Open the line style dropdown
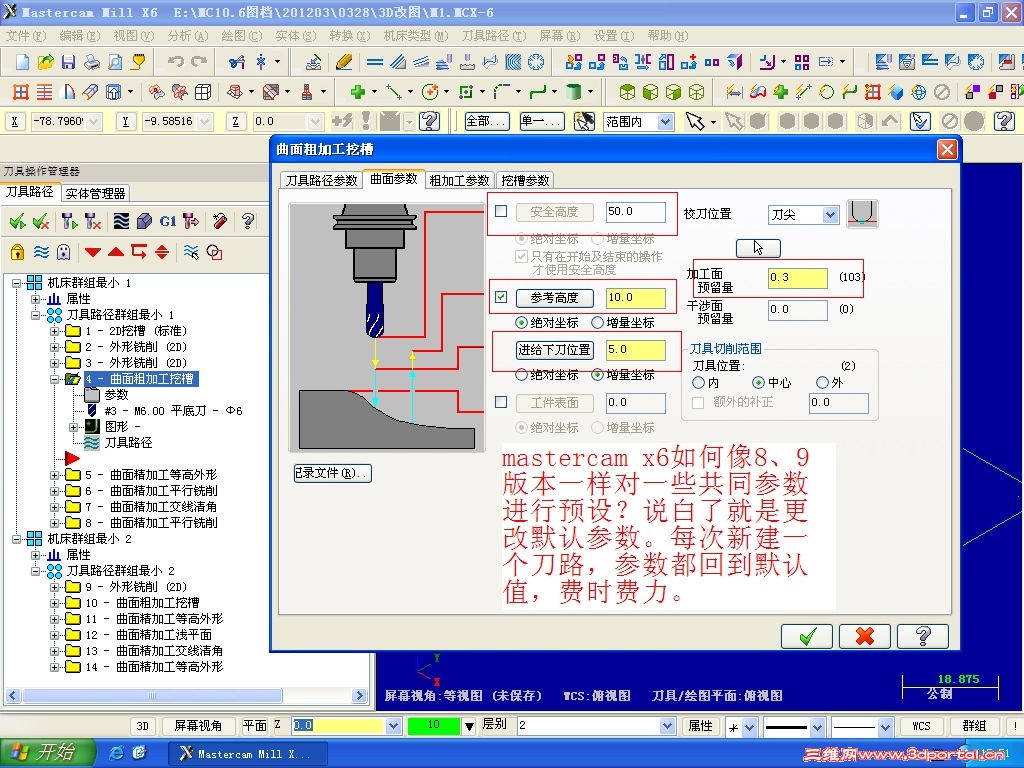 click(x=817, y=726)
